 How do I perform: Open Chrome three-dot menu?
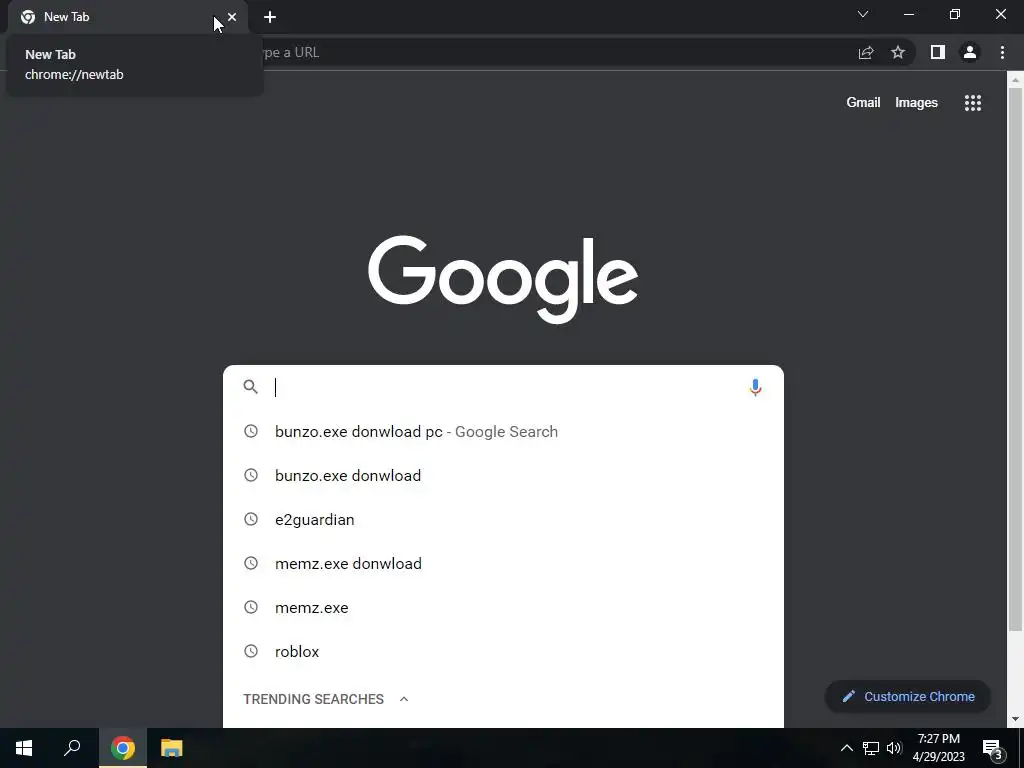(1002, 52)
